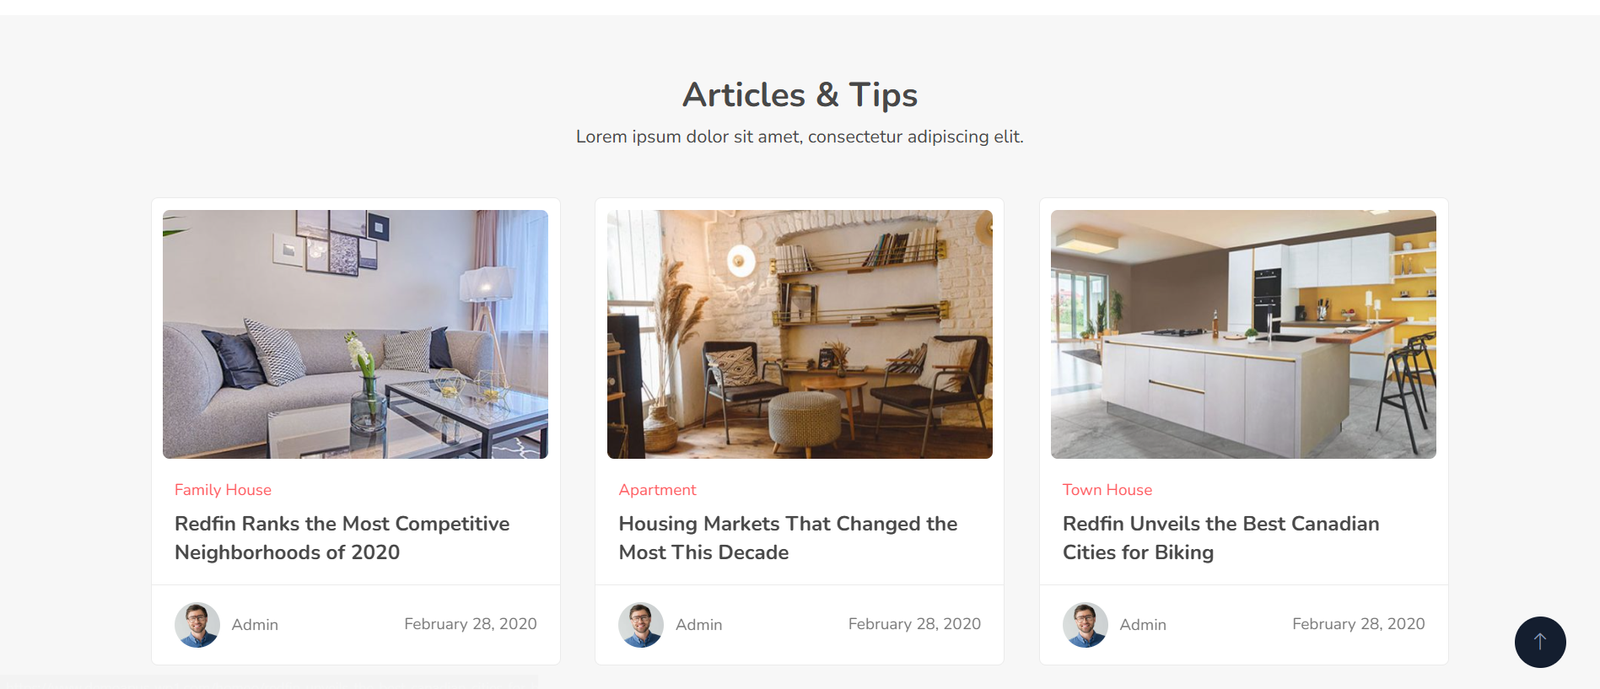Click the Admin avatar on the first article card

tap(197, 625)
